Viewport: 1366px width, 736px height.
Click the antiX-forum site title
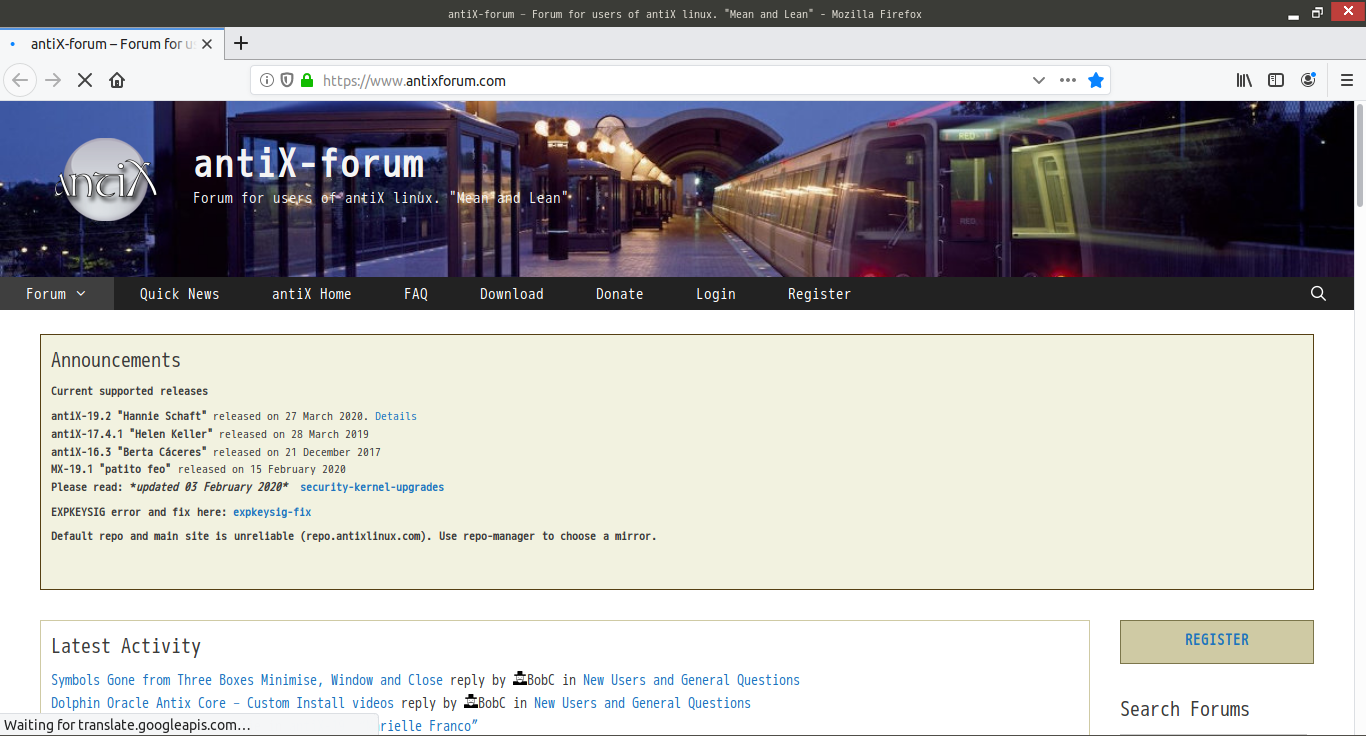click(x=309, y=163)
